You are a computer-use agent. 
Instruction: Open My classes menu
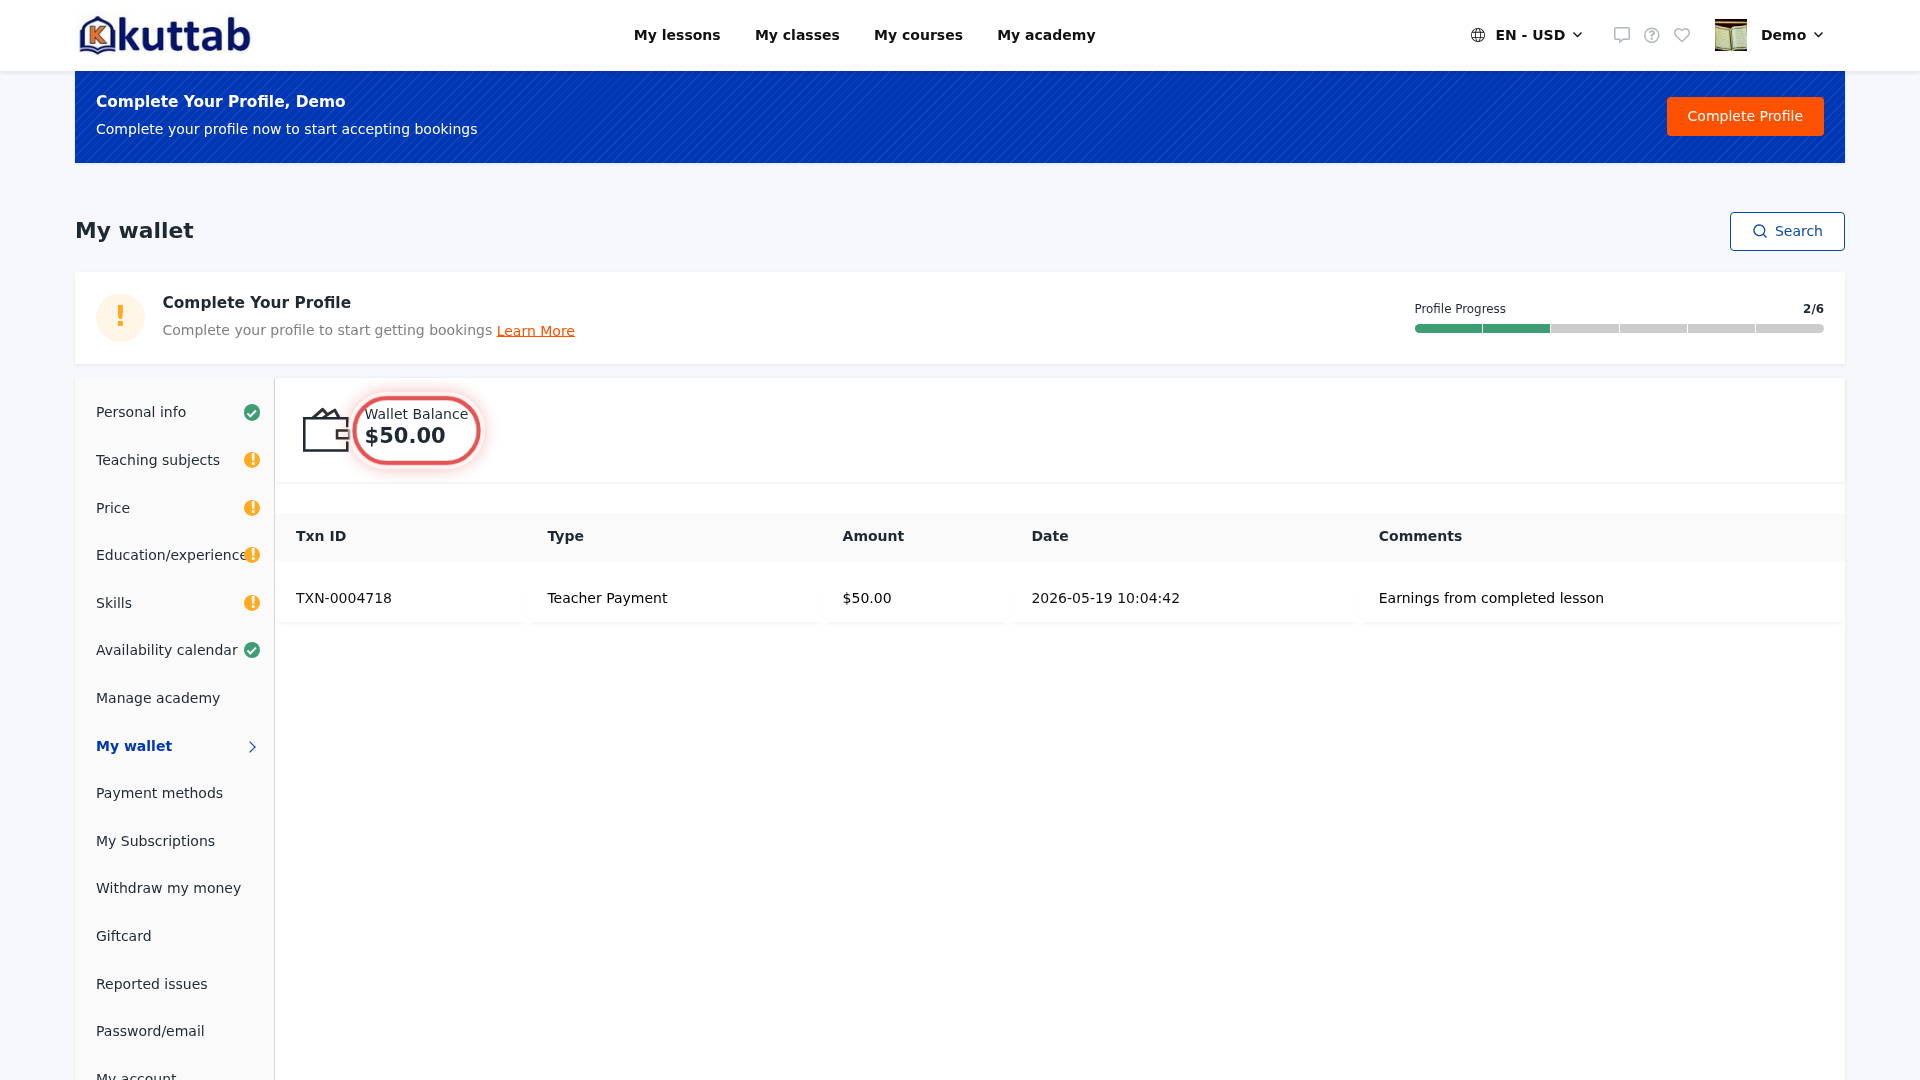click(x=797, y=35)
